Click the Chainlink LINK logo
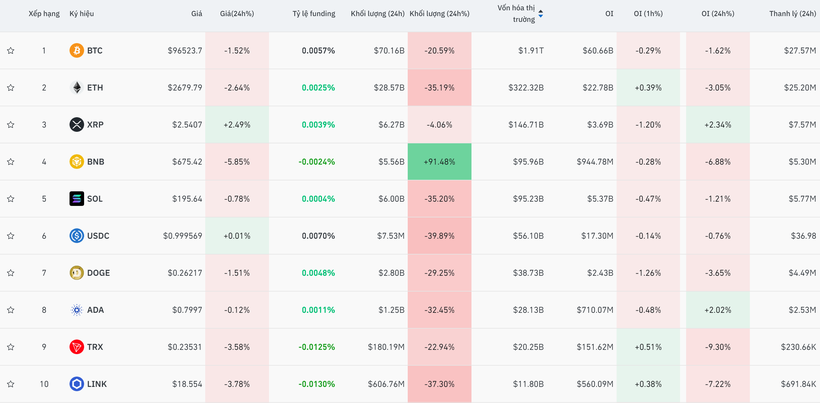The image size is (820, 403). tap(76, 384)
